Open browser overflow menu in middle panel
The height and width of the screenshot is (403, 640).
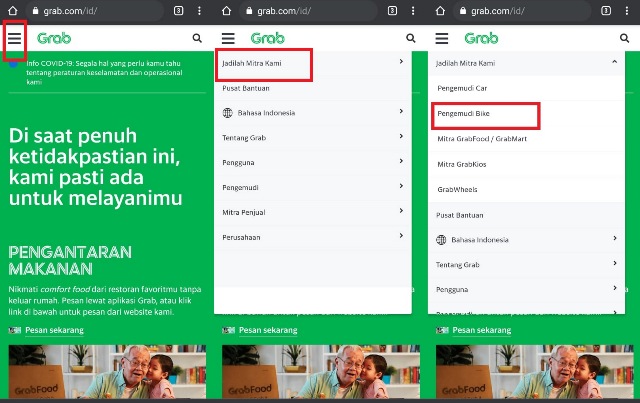point(413,11)
